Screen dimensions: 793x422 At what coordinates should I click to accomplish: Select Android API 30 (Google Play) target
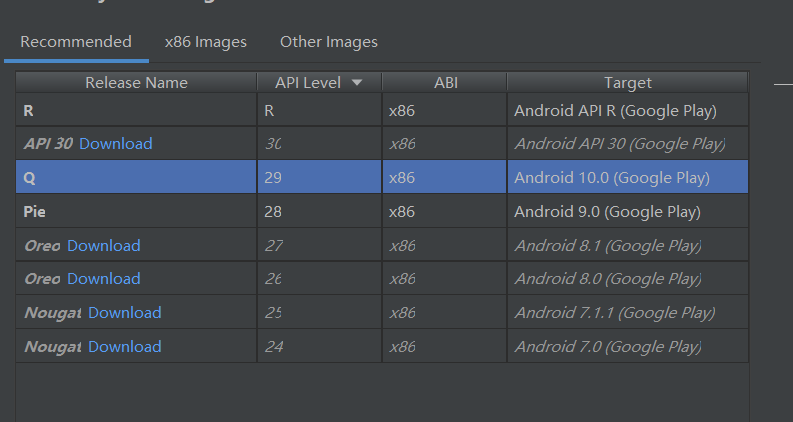coord(628,144)
